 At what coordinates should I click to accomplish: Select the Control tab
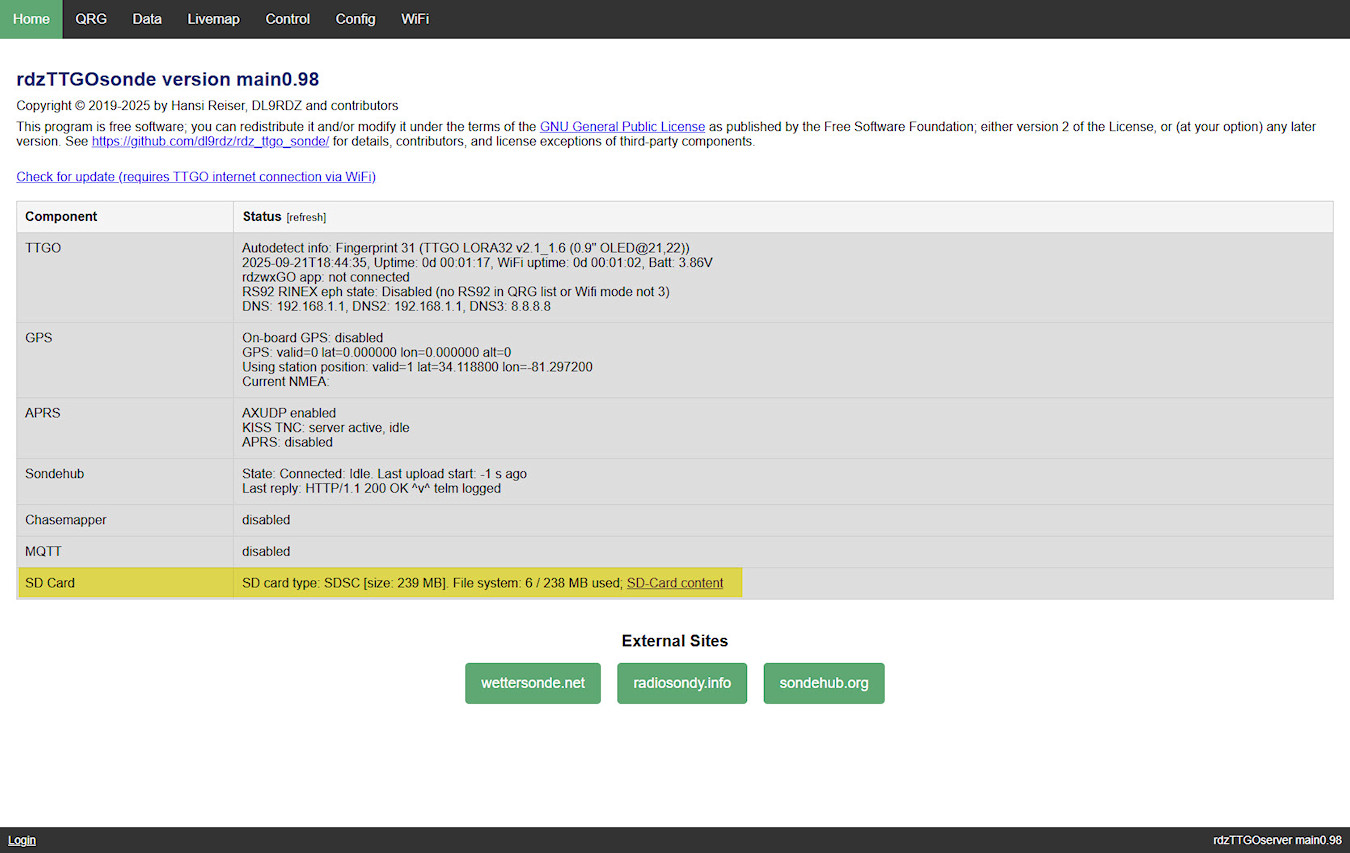288,19
